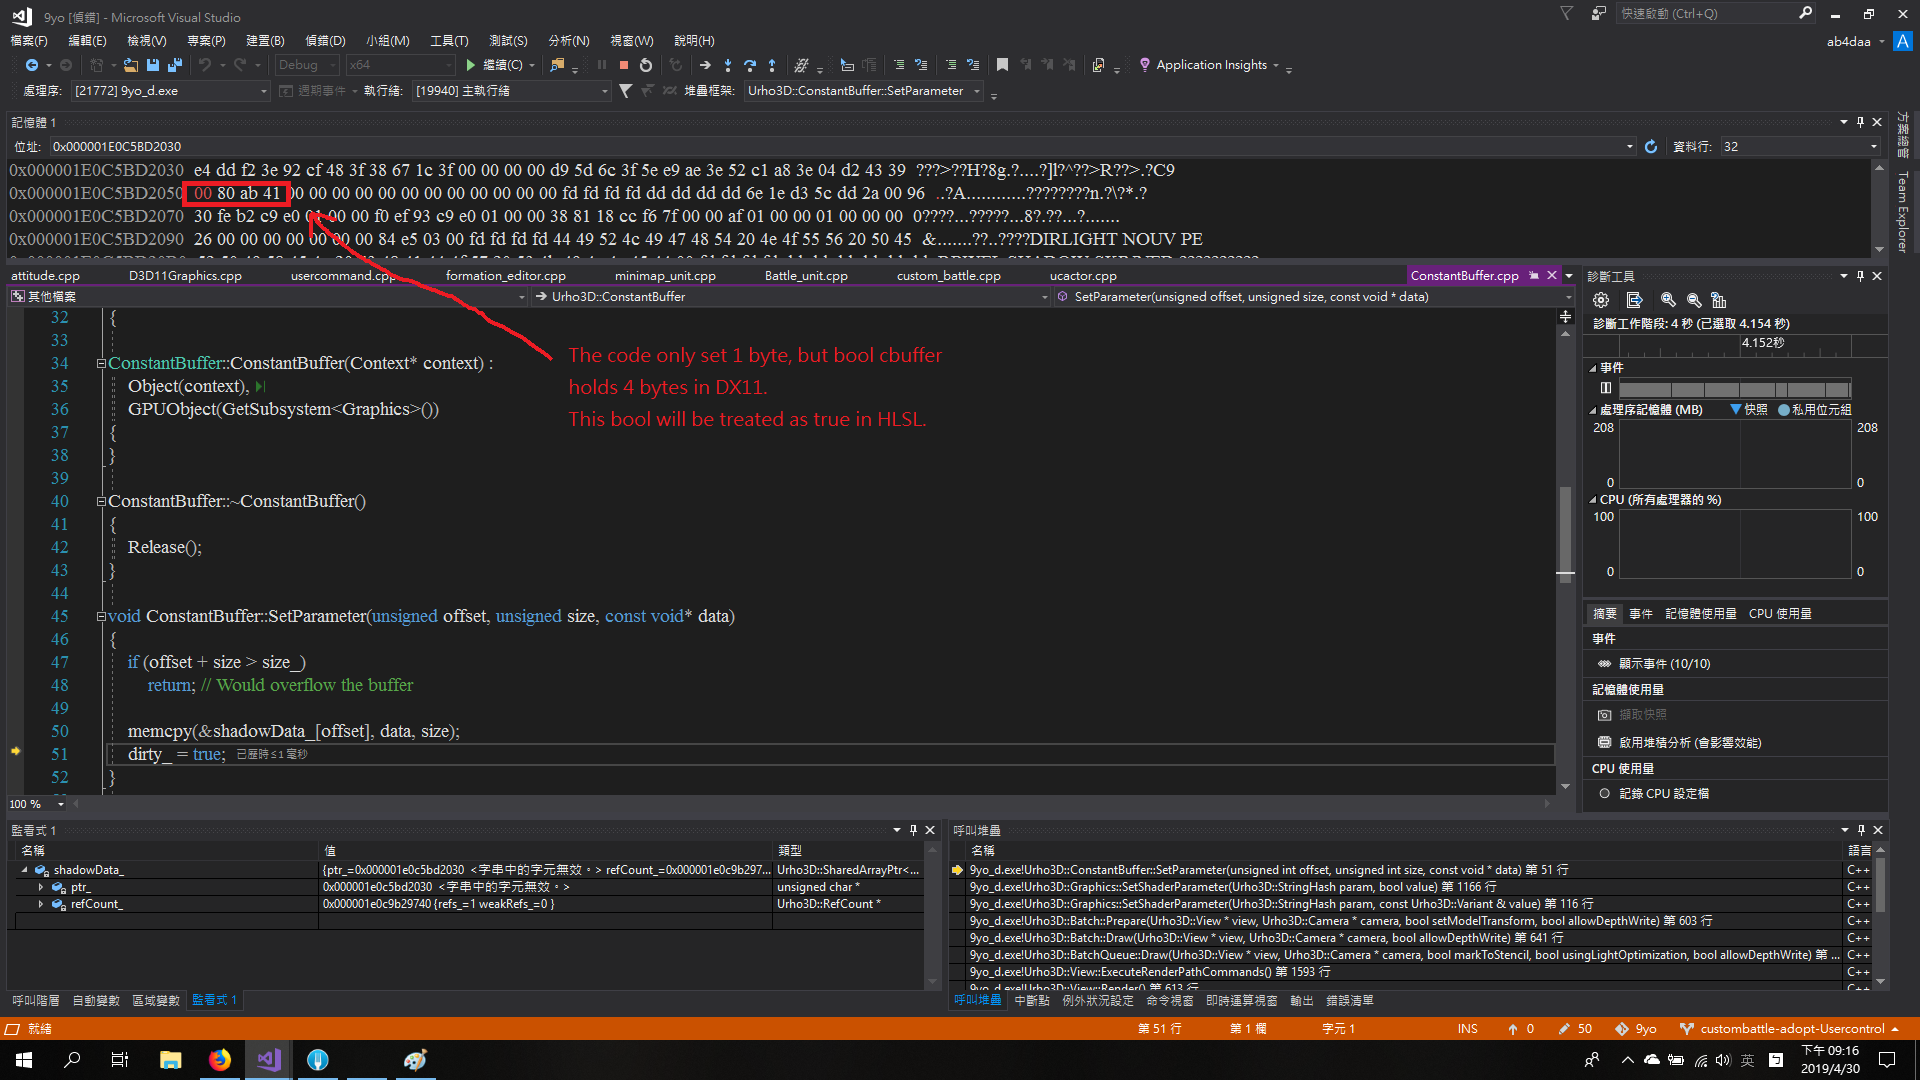Click the editor split-window icon
1920x1080 pixels.
(1565, 317)
